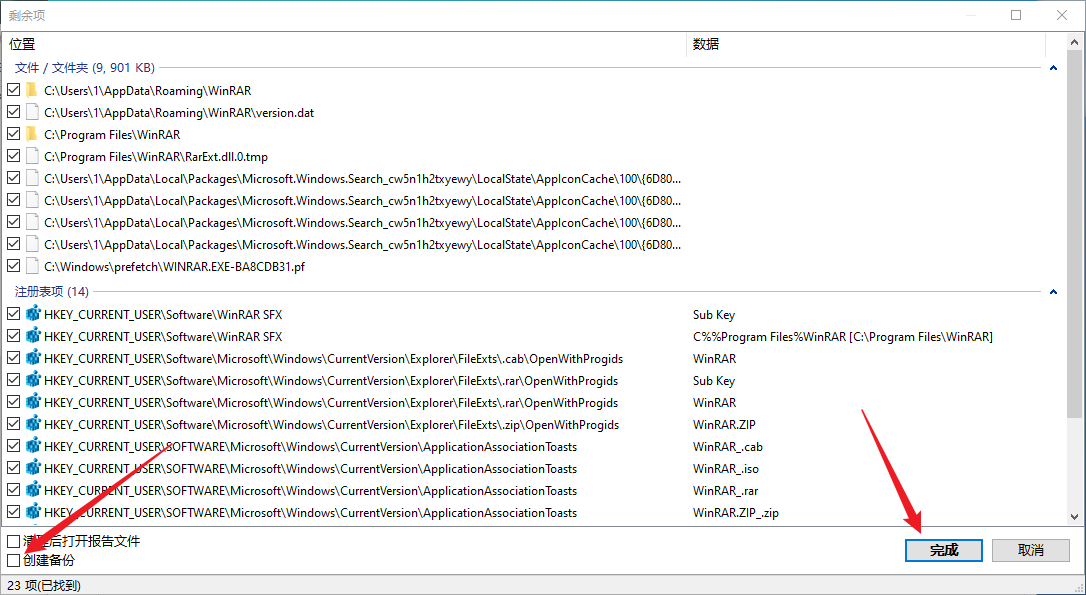
Task: Uncheck checkbox of WinRAR.ZIP data row
Action: (13, 425)
